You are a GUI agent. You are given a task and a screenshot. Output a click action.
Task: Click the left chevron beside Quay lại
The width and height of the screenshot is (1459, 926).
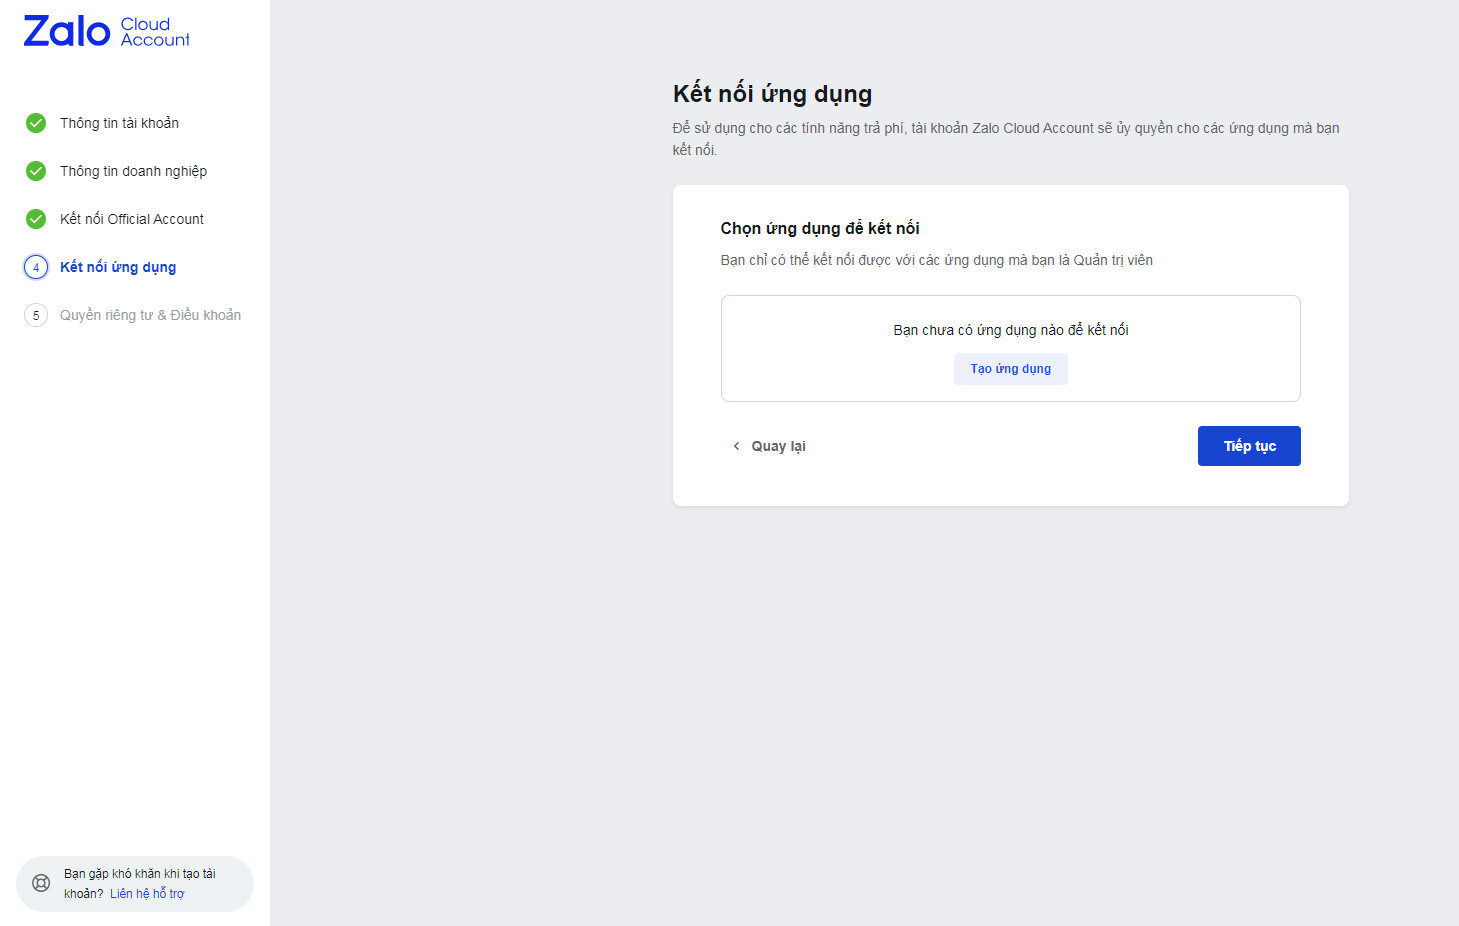point(737,446)
